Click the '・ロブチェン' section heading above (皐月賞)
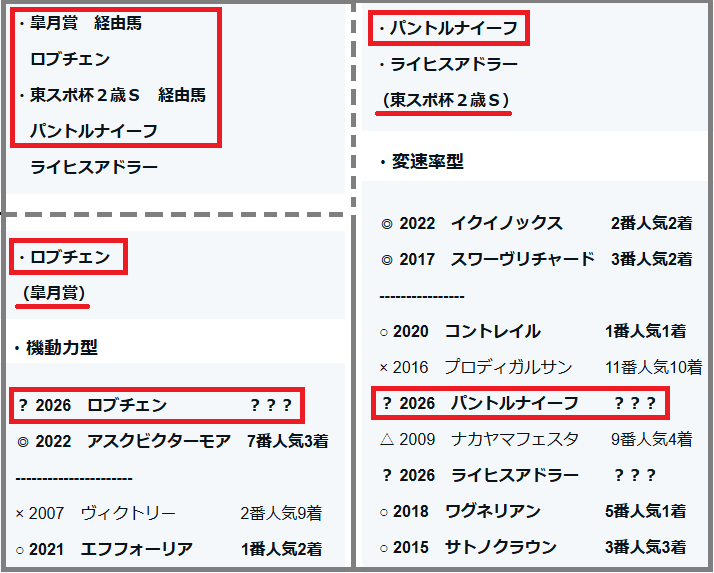Screen dimensions: 714x573 (64, 257)
